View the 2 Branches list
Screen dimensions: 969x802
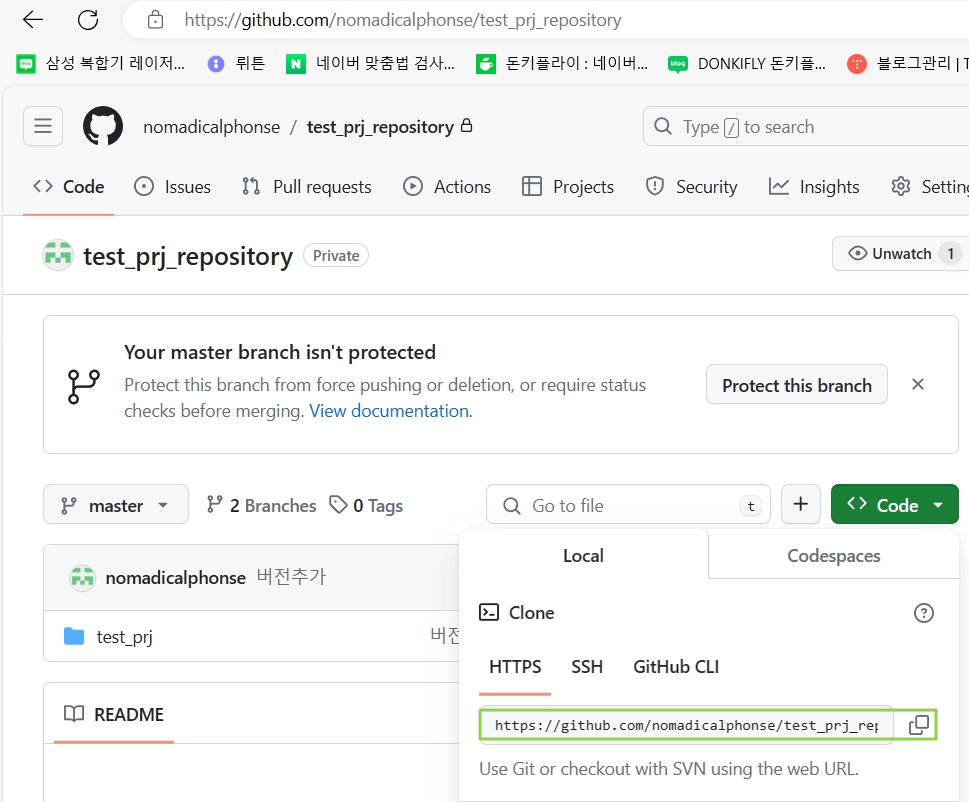(261, 505)
